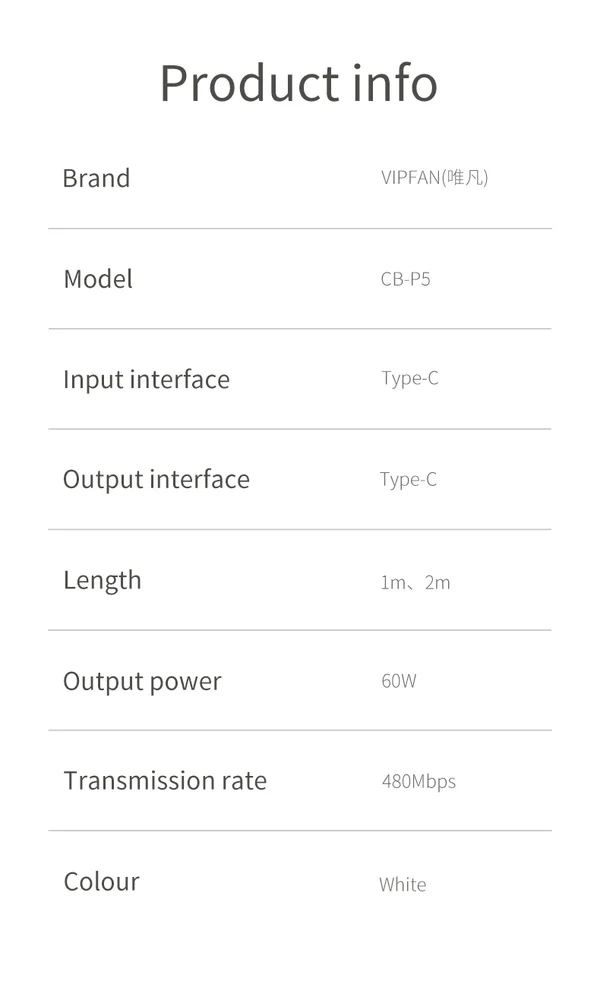Click the 60W output power value
The image size is (600, 987).
(x=398, y=681)
